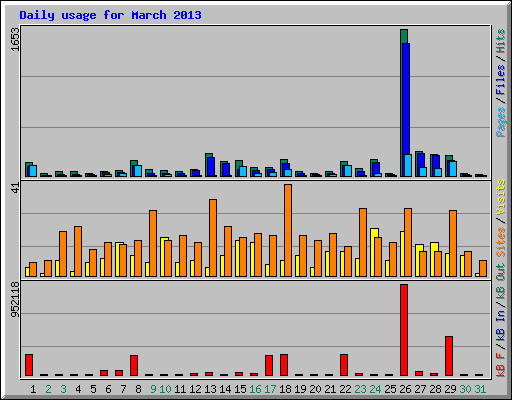This screenshot has width=512, height=400.
Task: Click day label 25 on the x-axis
Action: click(x=390, y=389)
